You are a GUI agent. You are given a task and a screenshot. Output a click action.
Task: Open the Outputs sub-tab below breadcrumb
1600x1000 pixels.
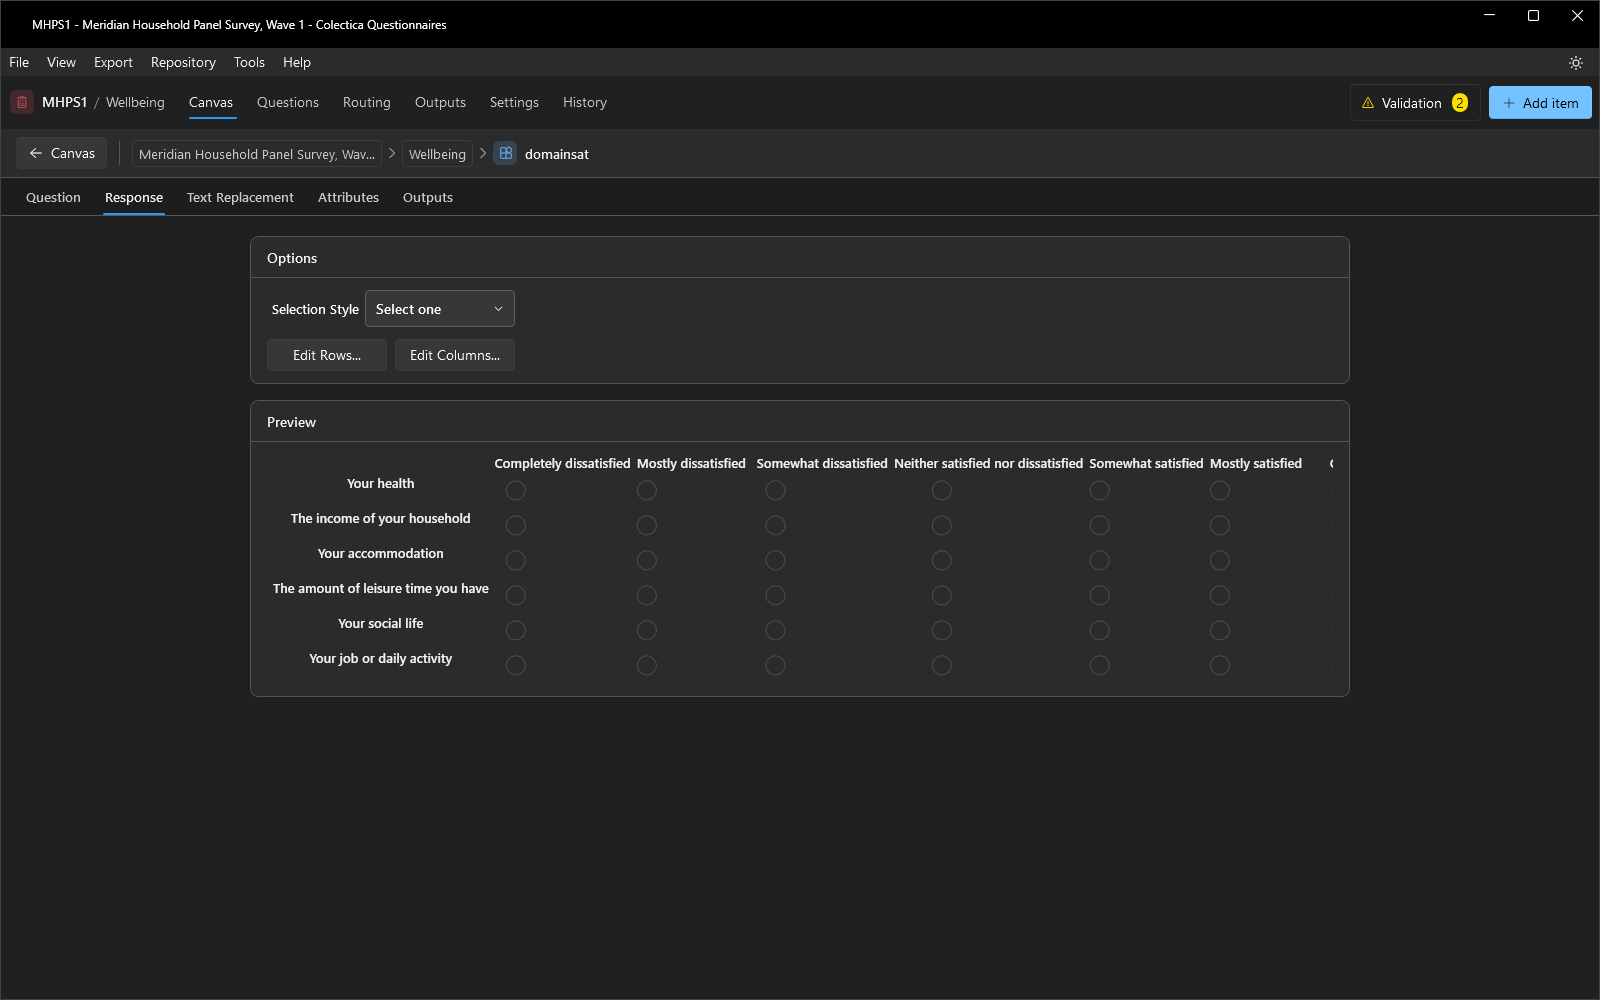tap(428, 197)
